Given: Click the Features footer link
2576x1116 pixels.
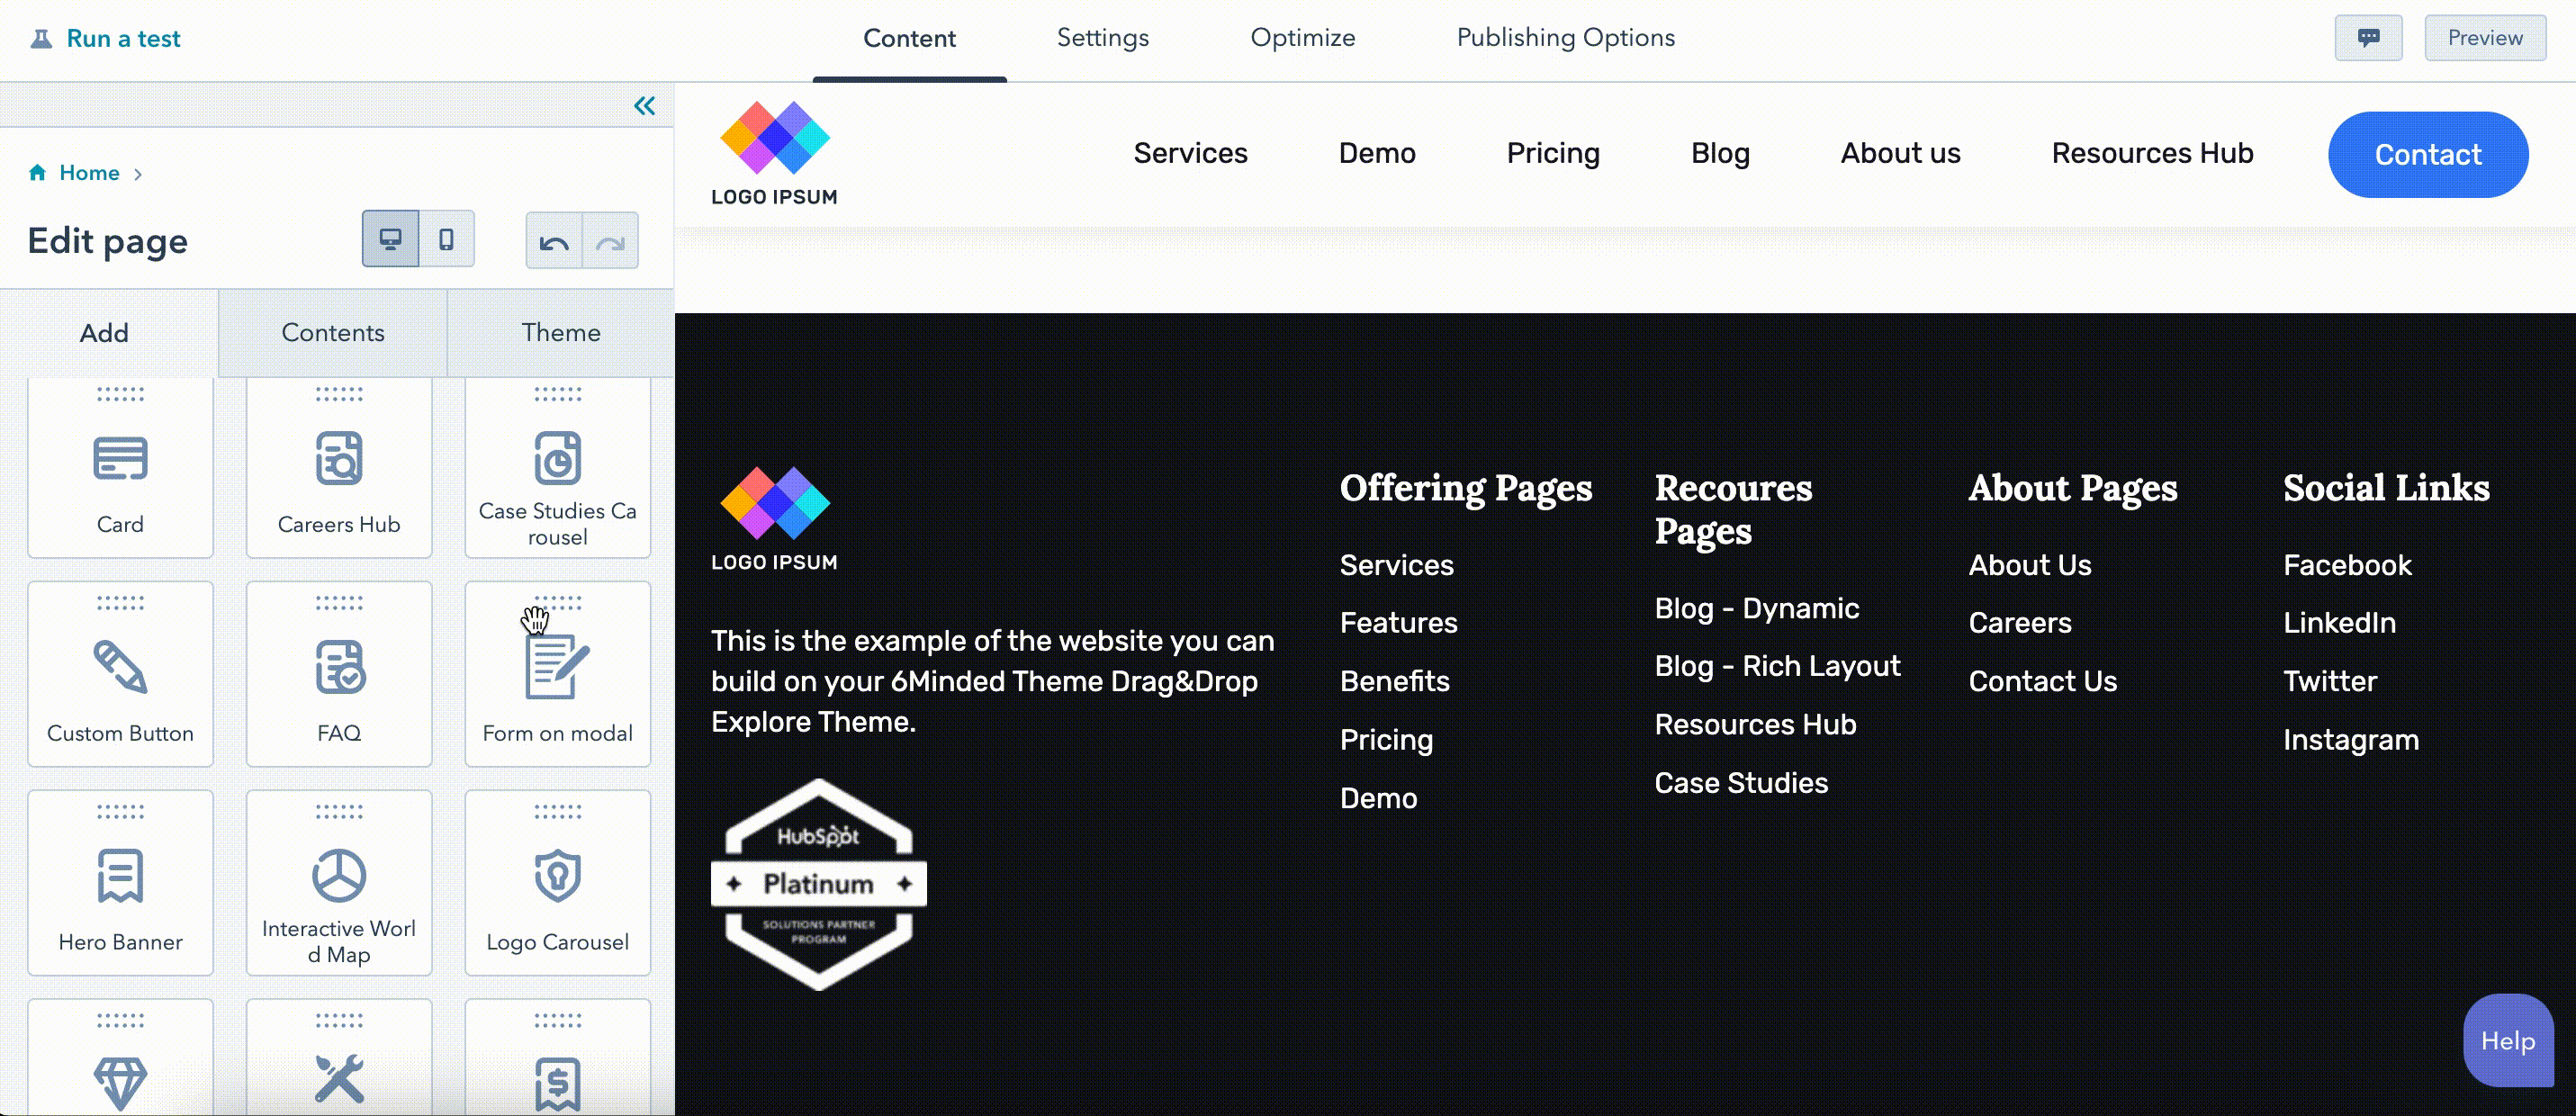Looking at the screenshot, I should pos(1398,623).
